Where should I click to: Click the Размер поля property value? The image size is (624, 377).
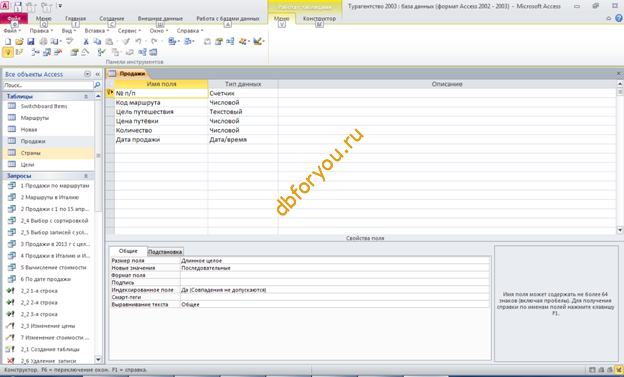point(334,261)
